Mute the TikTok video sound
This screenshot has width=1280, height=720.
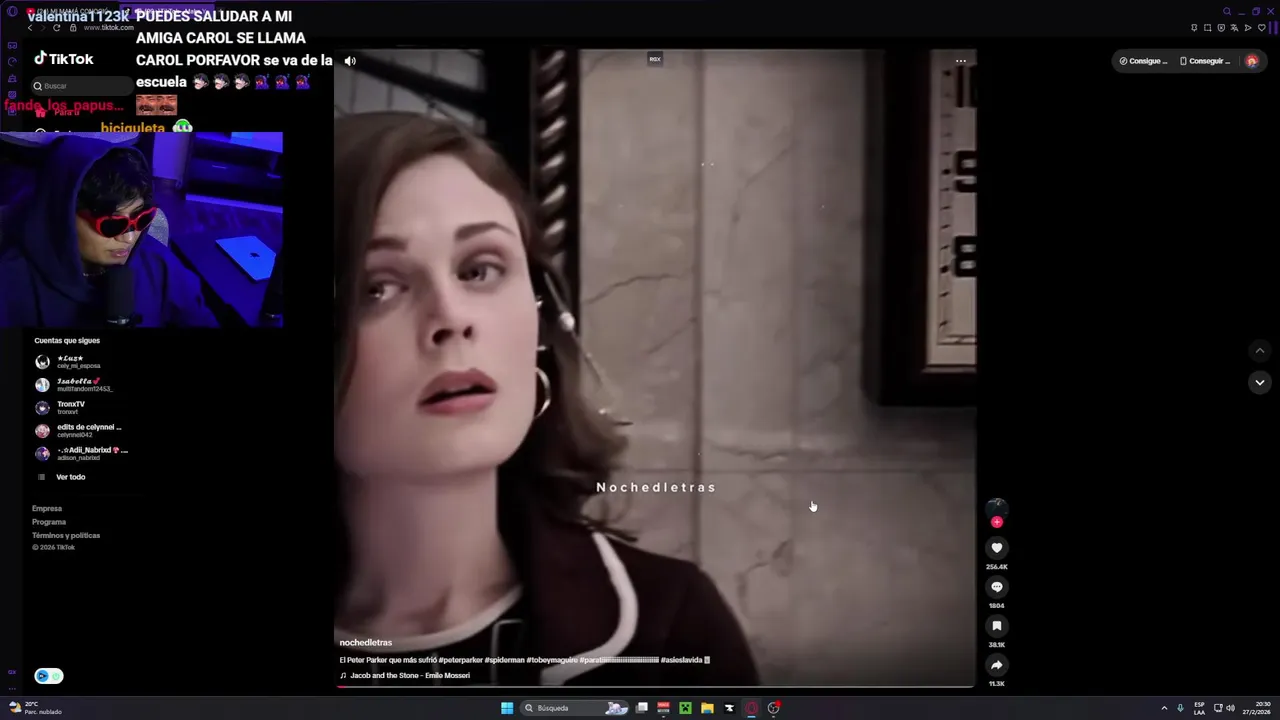point(350,61)
